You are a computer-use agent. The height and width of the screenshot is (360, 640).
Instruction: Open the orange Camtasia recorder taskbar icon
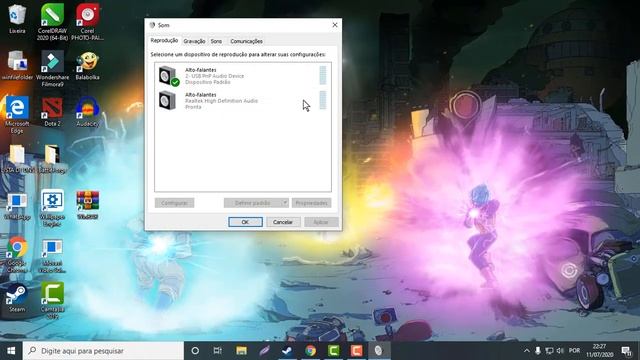pos(356,351)
